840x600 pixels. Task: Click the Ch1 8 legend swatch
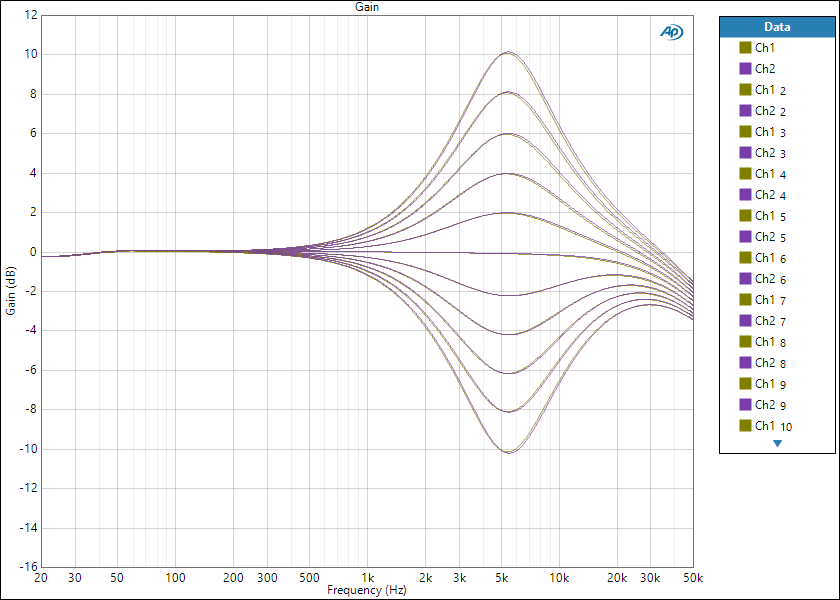point(745,341)
